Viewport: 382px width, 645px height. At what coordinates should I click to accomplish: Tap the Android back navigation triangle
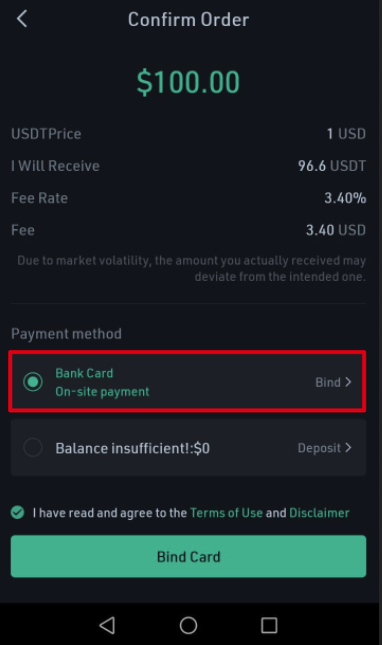coord(107,625)
